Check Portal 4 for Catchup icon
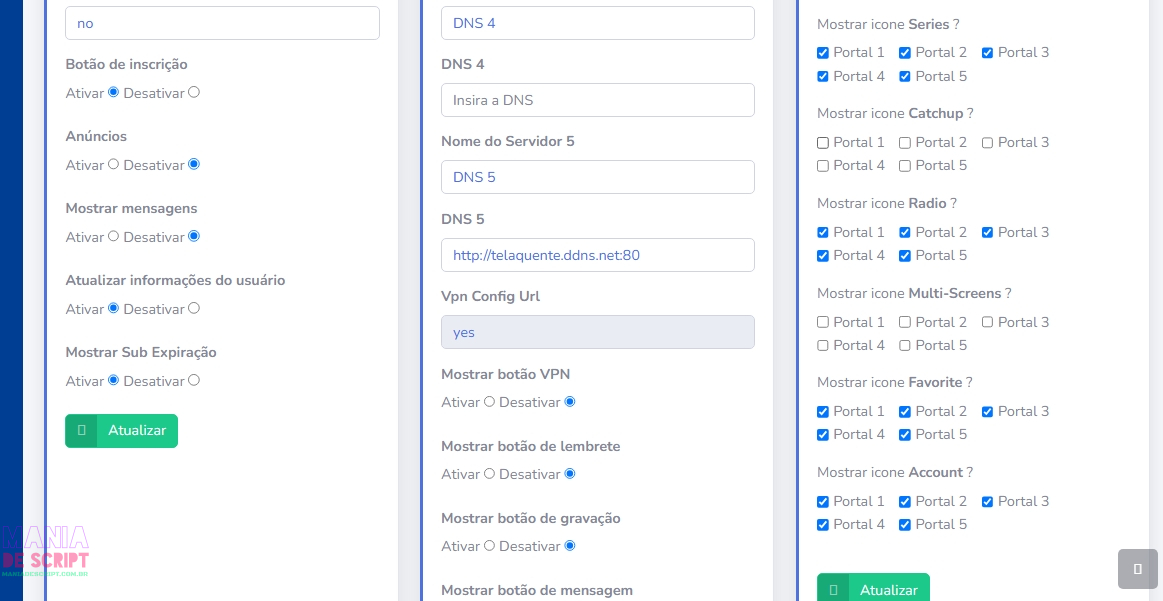The height and width of the screenshot is (601, 1163). (823, 166)
